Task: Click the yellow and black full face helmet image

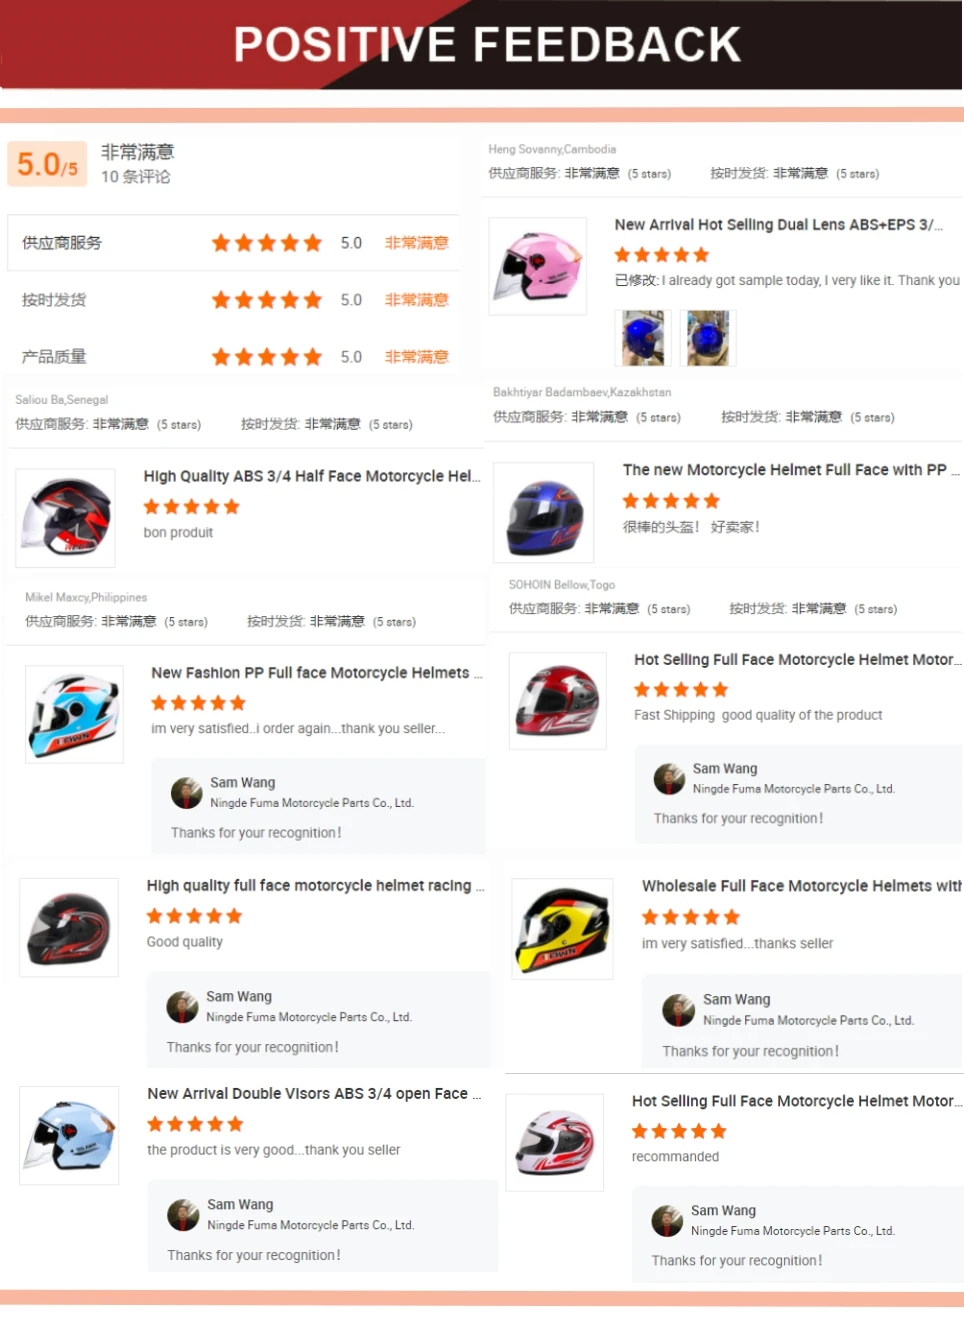Action: 562,929
